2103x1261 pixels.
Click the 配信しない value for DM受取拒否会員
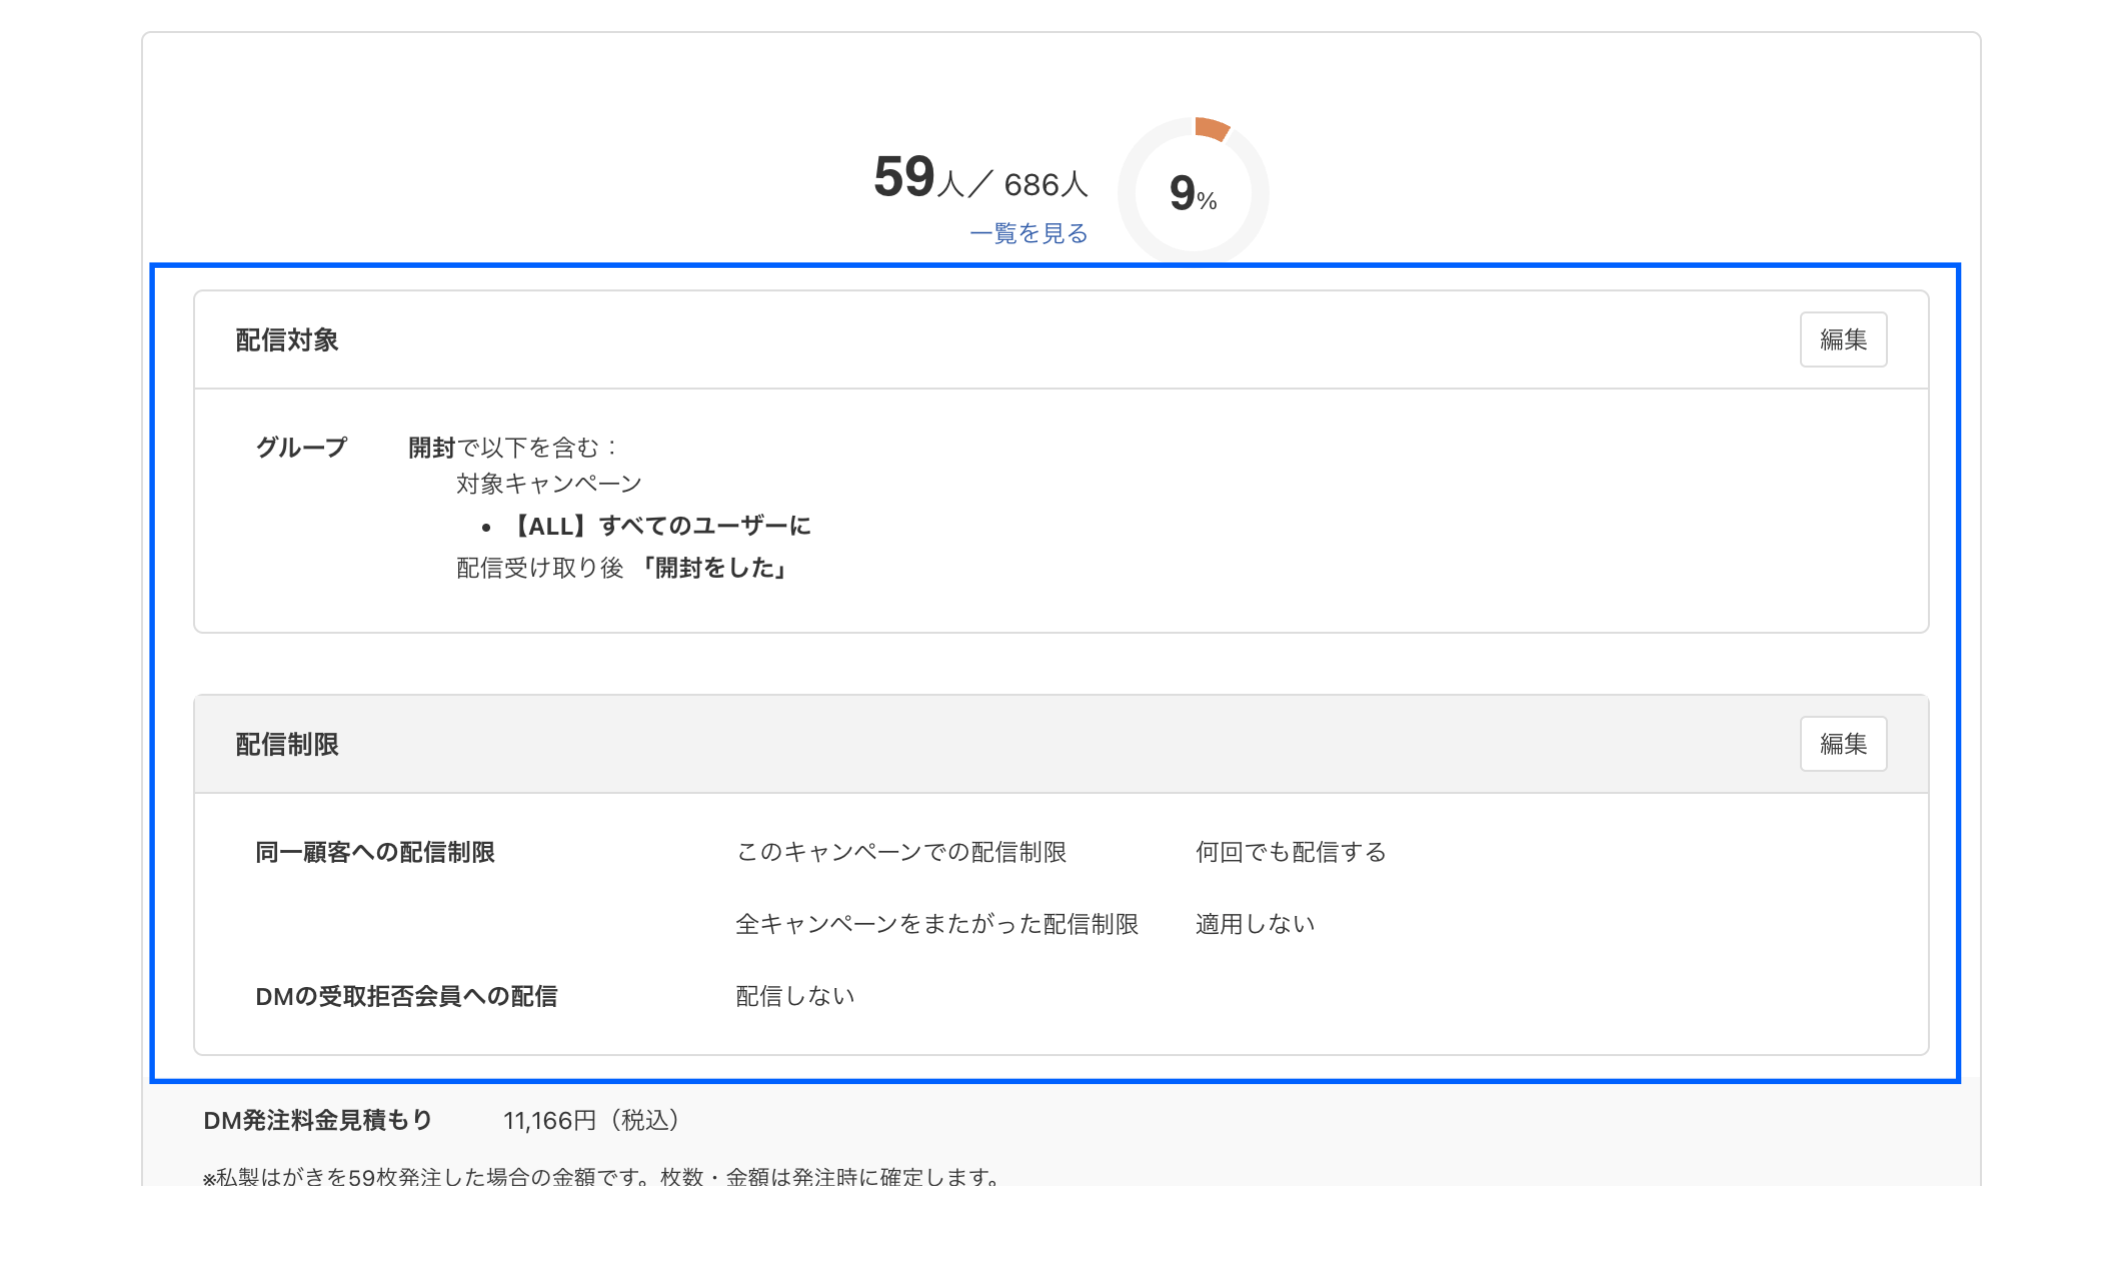pos(793,995)
